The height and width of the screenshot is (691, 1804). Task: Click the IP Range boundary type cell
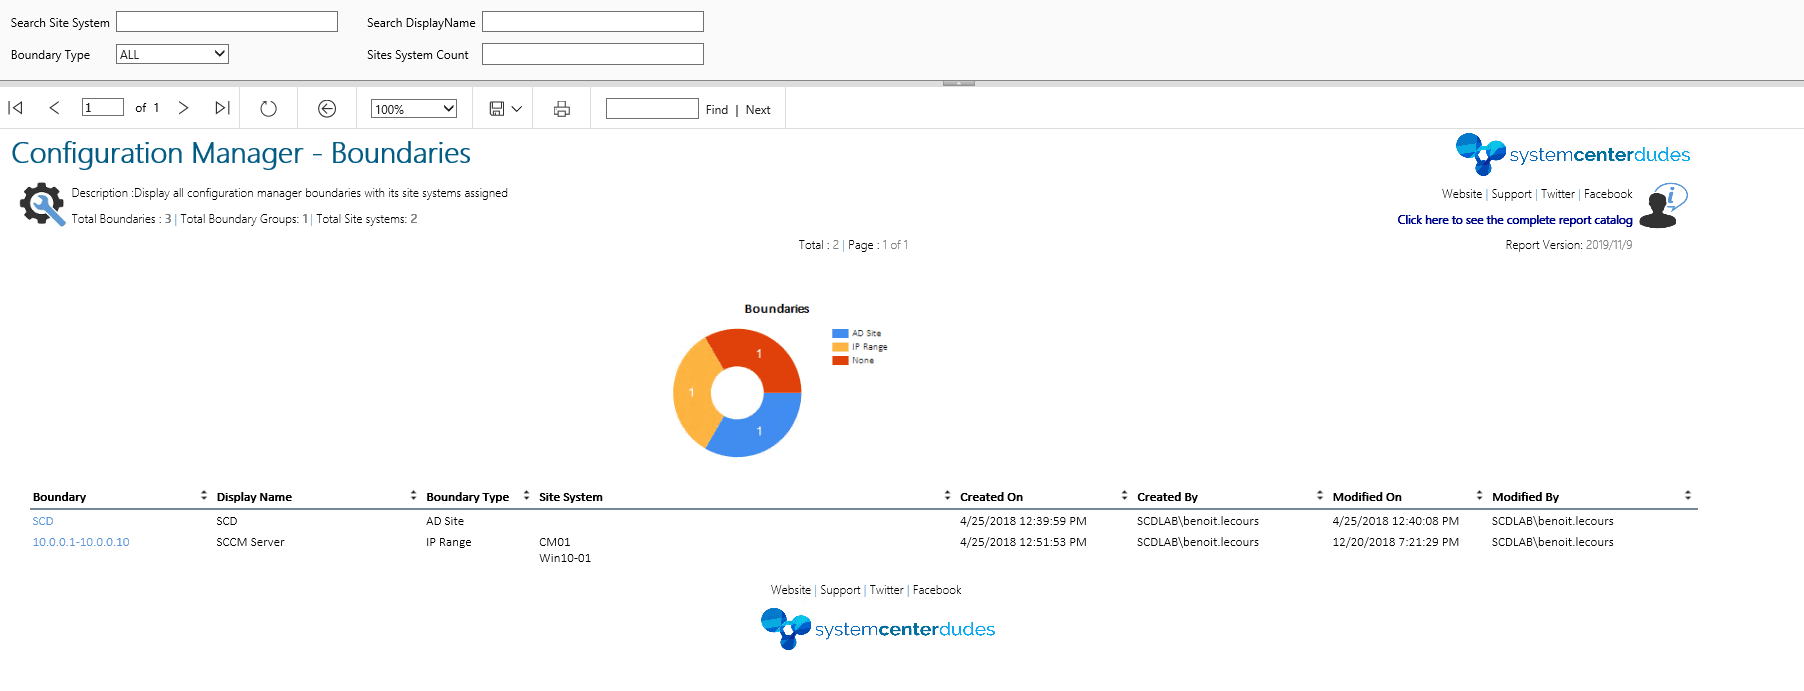(449, 542)
